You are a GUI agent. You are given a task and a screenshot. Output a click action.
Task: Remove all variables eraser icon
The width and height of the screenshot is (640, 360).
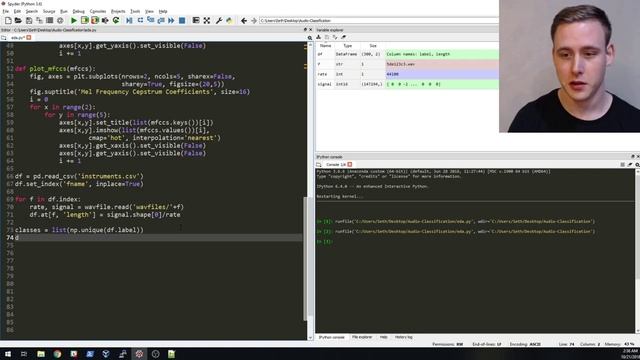click(x=343, y=37)
